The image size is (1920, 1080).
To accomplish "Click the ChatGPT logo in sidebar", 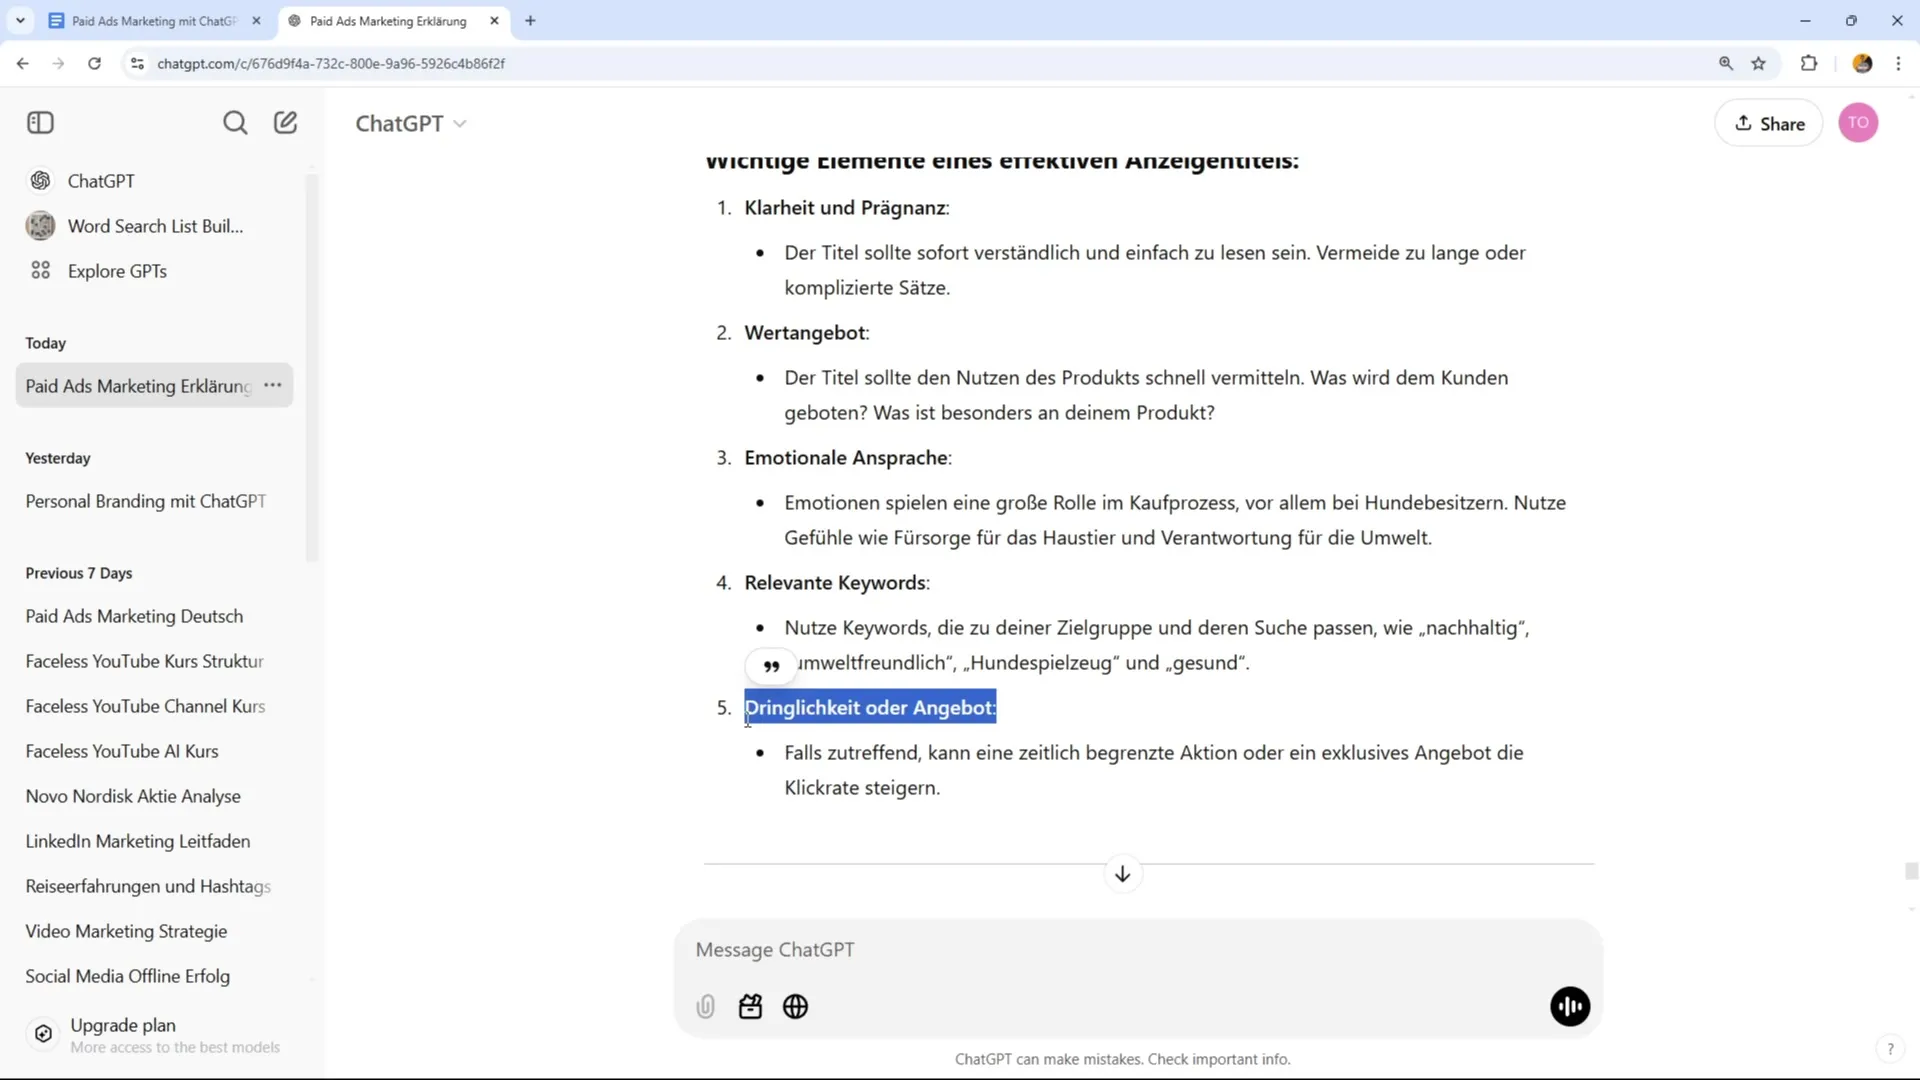I will (x=41, y=181).
